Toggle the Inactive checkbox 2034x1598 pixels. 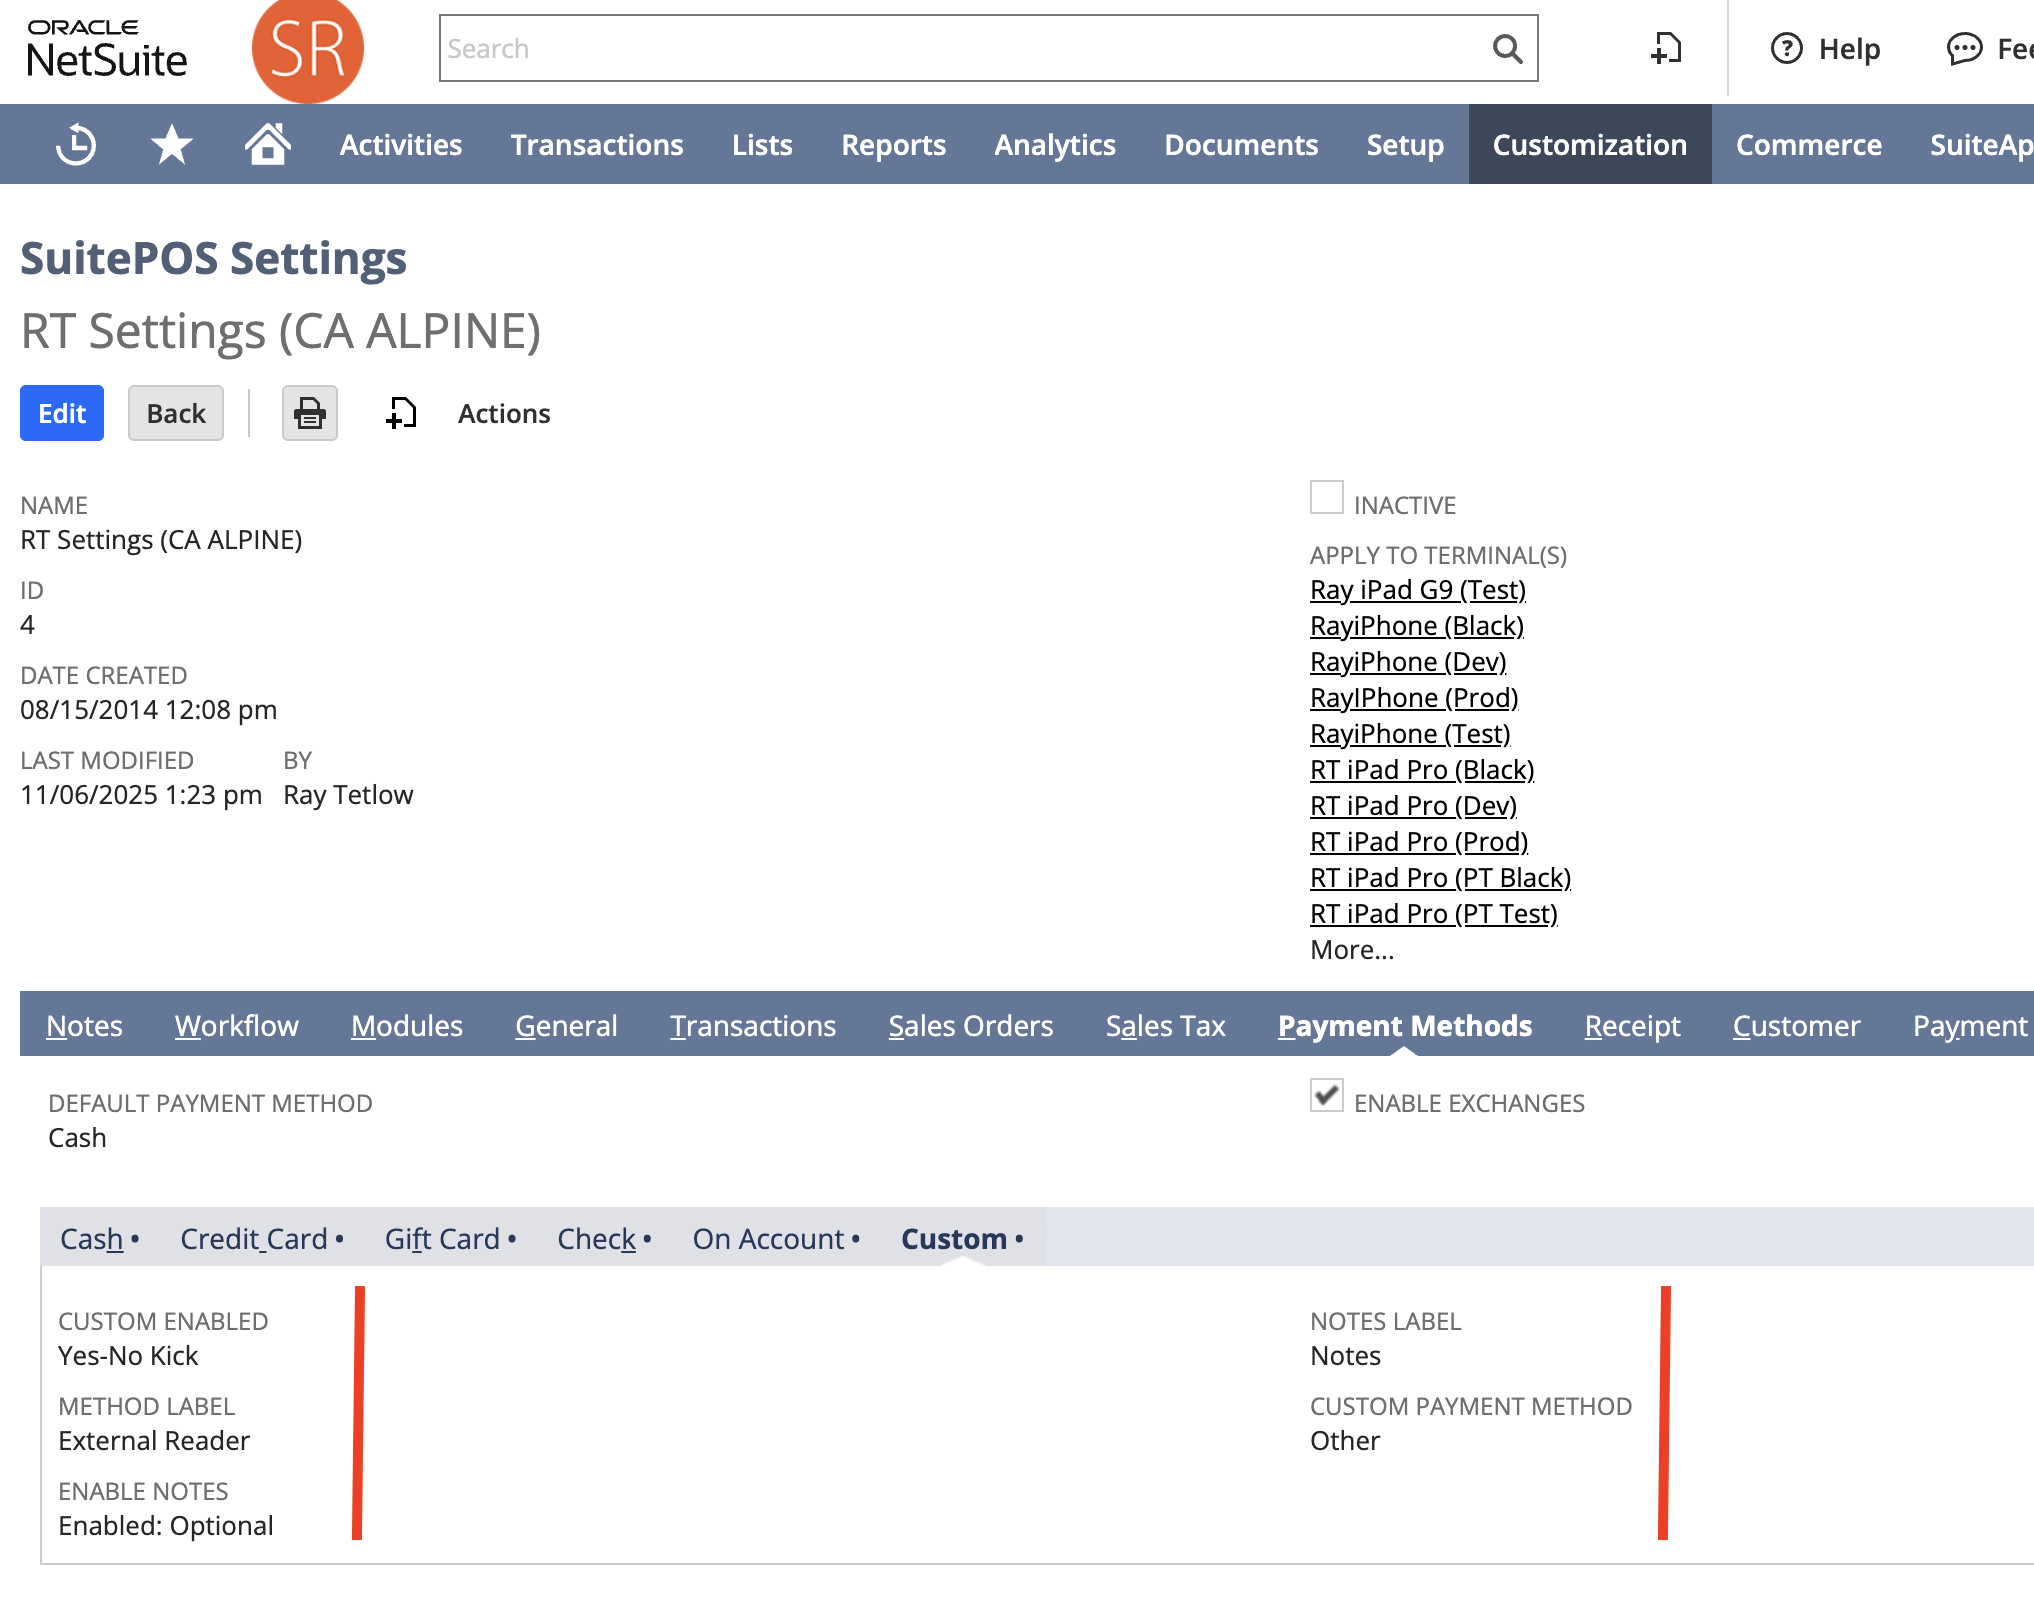[1326, 497]
